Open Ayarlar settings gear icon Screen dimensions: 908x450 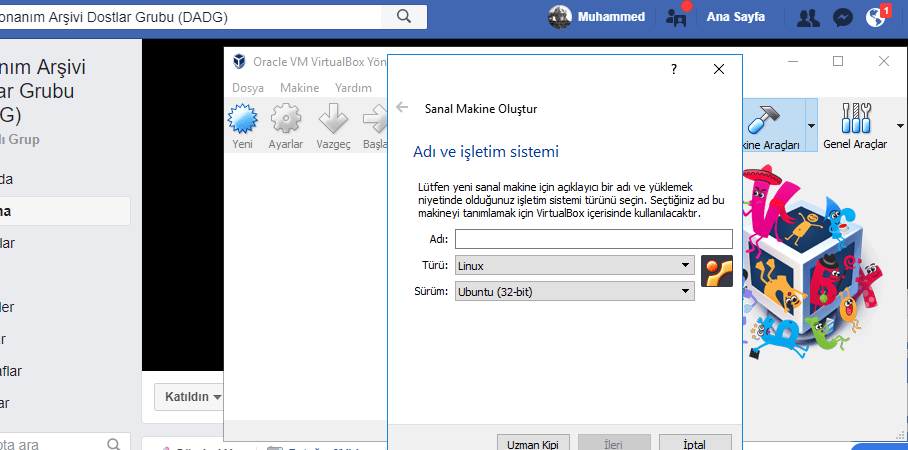(286, 119)
